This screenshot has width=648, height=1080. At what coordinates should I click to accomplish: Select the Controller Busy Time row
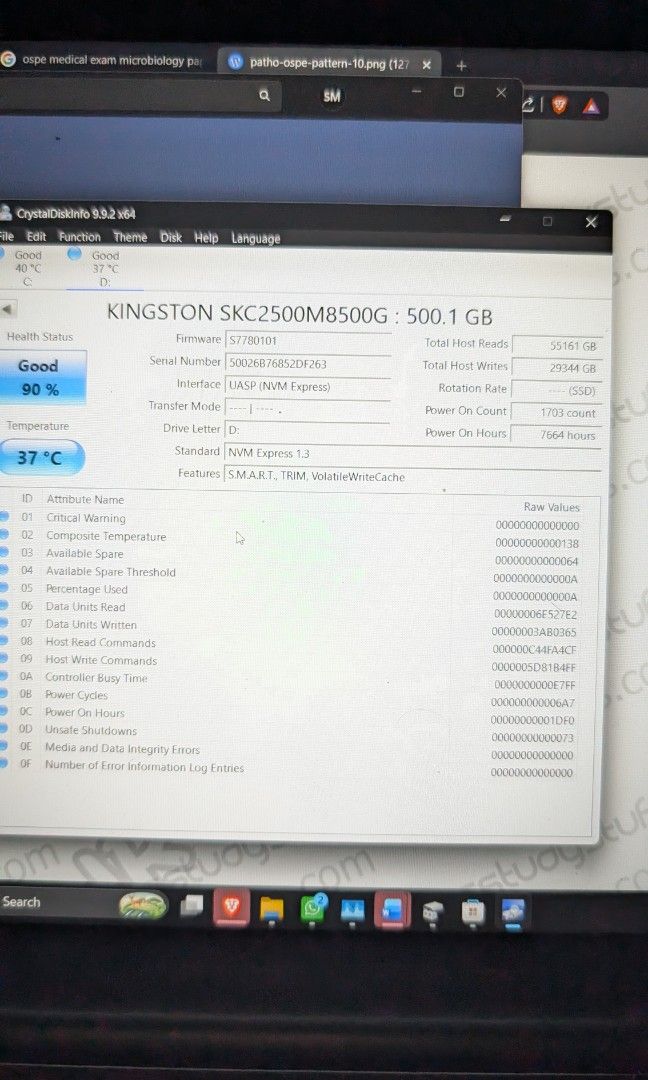295,681
